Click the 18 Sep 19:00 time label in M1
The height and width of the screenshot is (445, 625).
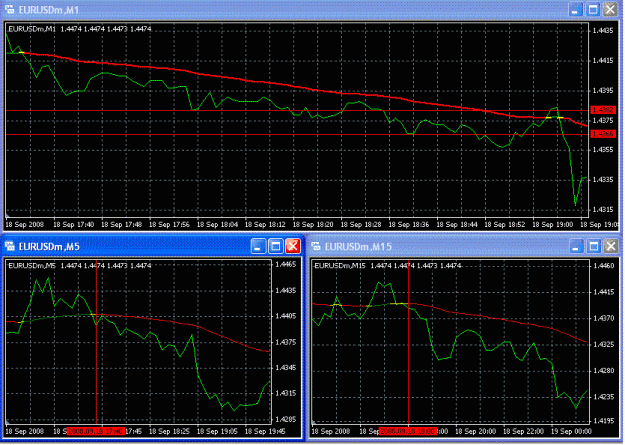coord(552,224)
